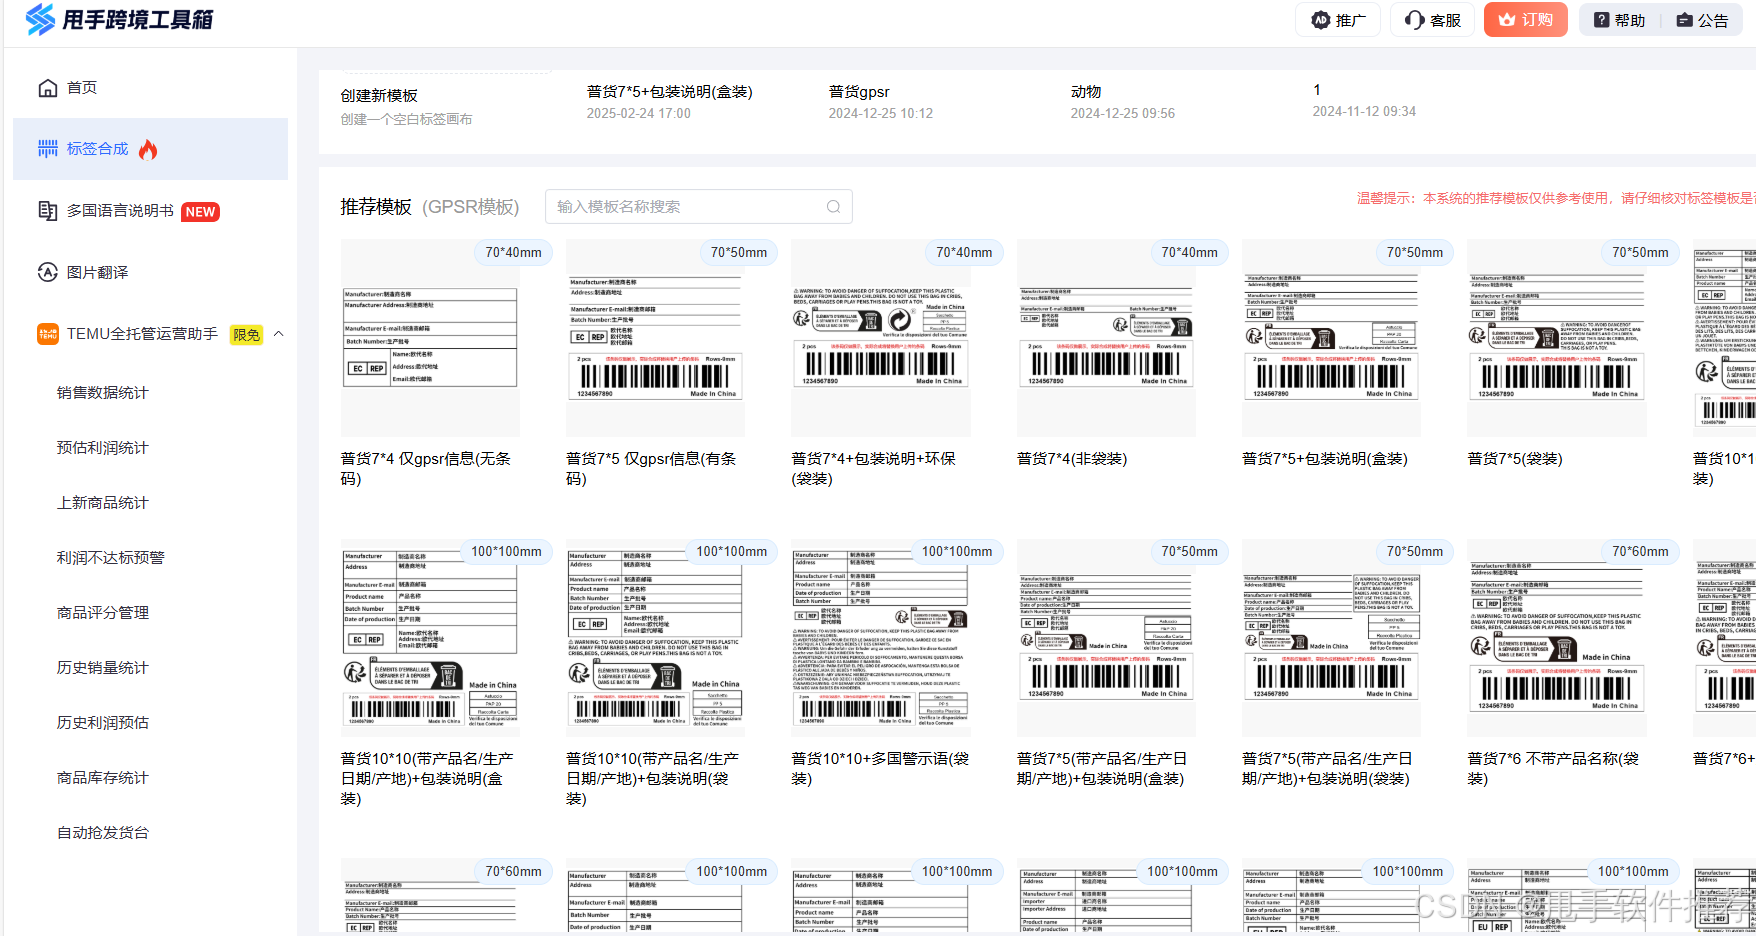The image size is (1756, 936).
Task: Click the headset icon on the 客服 button
Action: (x=1414, y=20)
